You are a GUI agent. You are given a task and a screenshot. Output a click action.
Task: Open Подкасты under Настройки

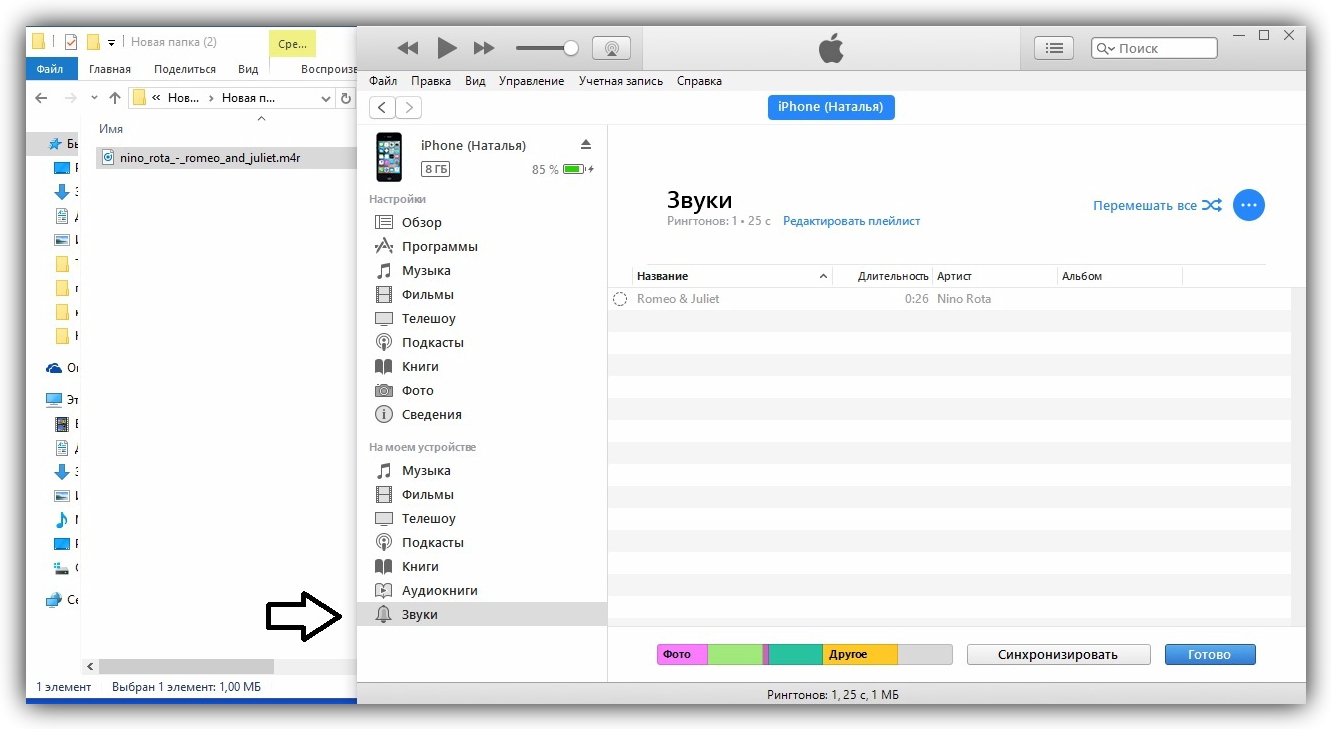481,342
